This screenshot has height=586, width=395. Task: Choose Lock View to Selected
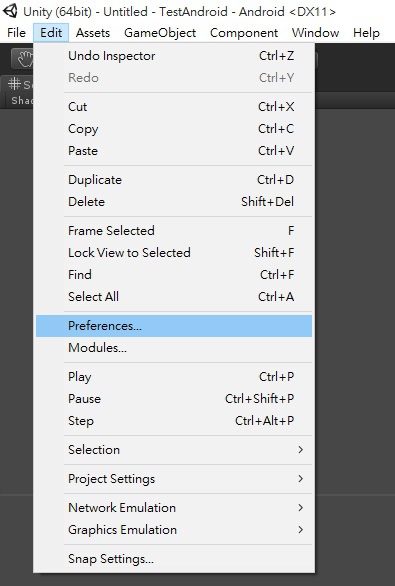(x=174, y=253)
